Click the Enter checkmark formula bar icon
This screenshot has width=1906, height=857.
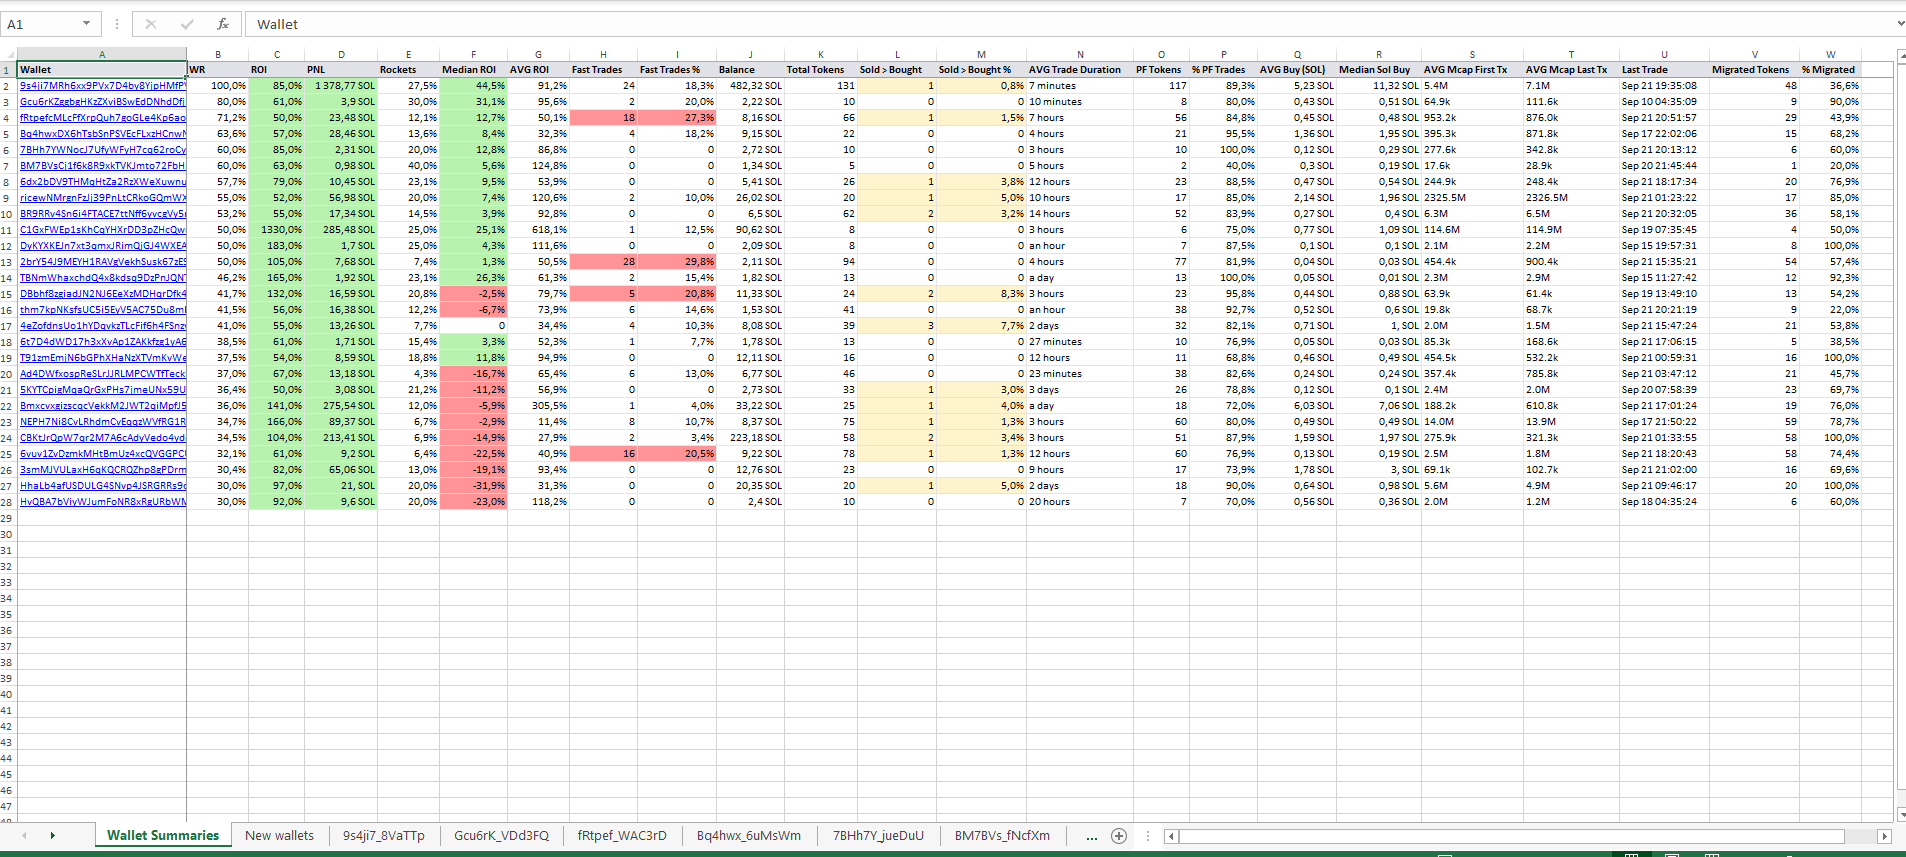pyautogui.click(x=187, y=24)
